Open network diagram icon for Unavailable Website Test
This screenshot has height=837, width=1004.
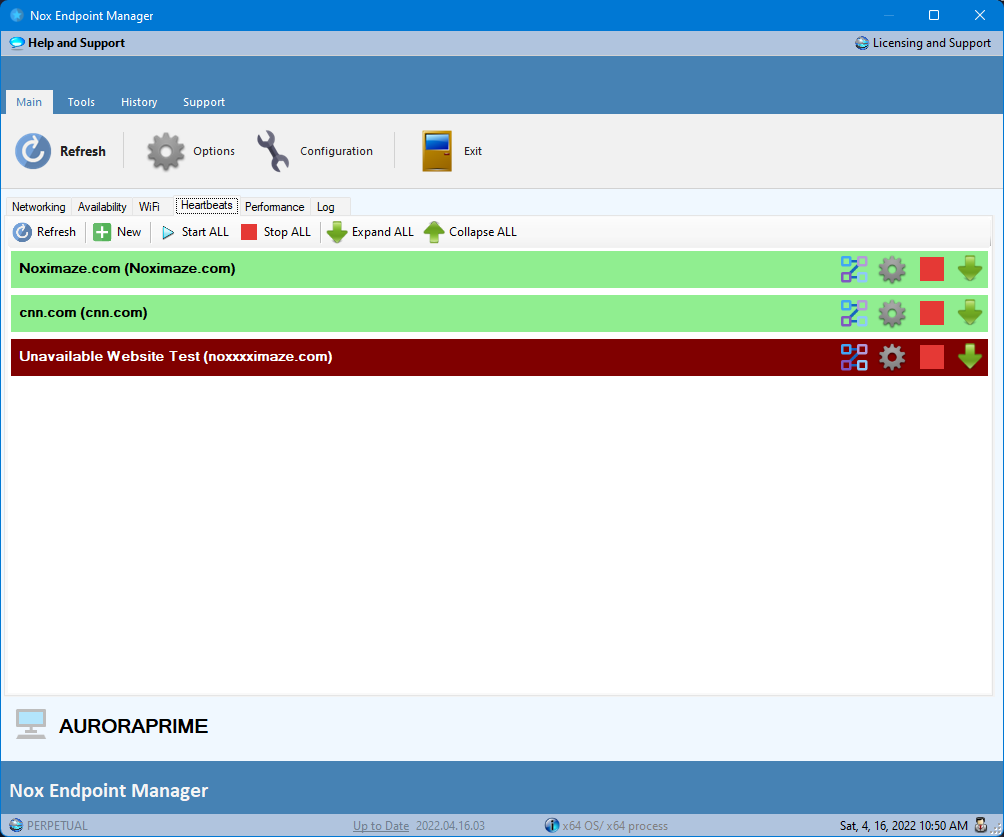click(x=854, y=357)
